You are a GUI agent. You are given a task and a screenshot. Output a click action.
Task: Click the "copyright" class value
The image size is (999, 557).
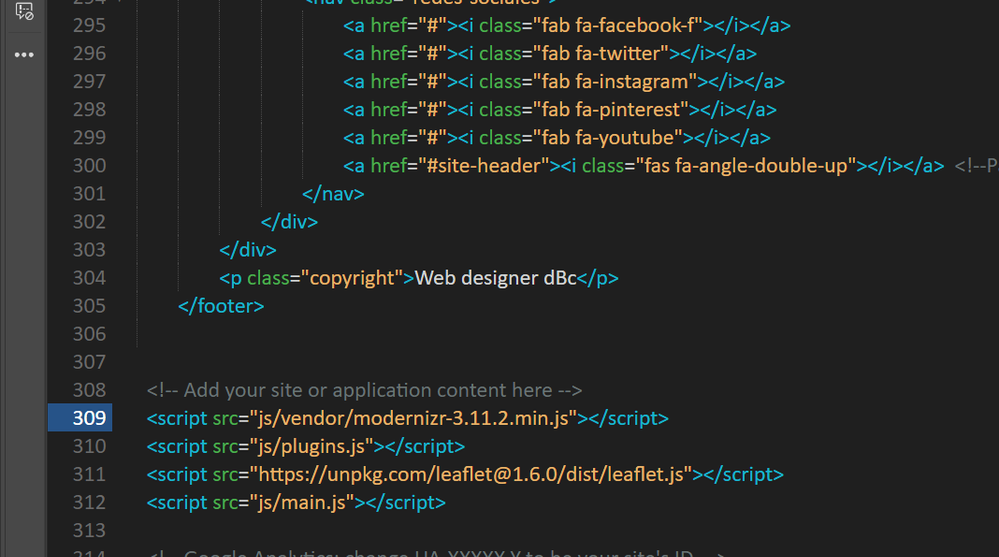(x=352, y=278)
